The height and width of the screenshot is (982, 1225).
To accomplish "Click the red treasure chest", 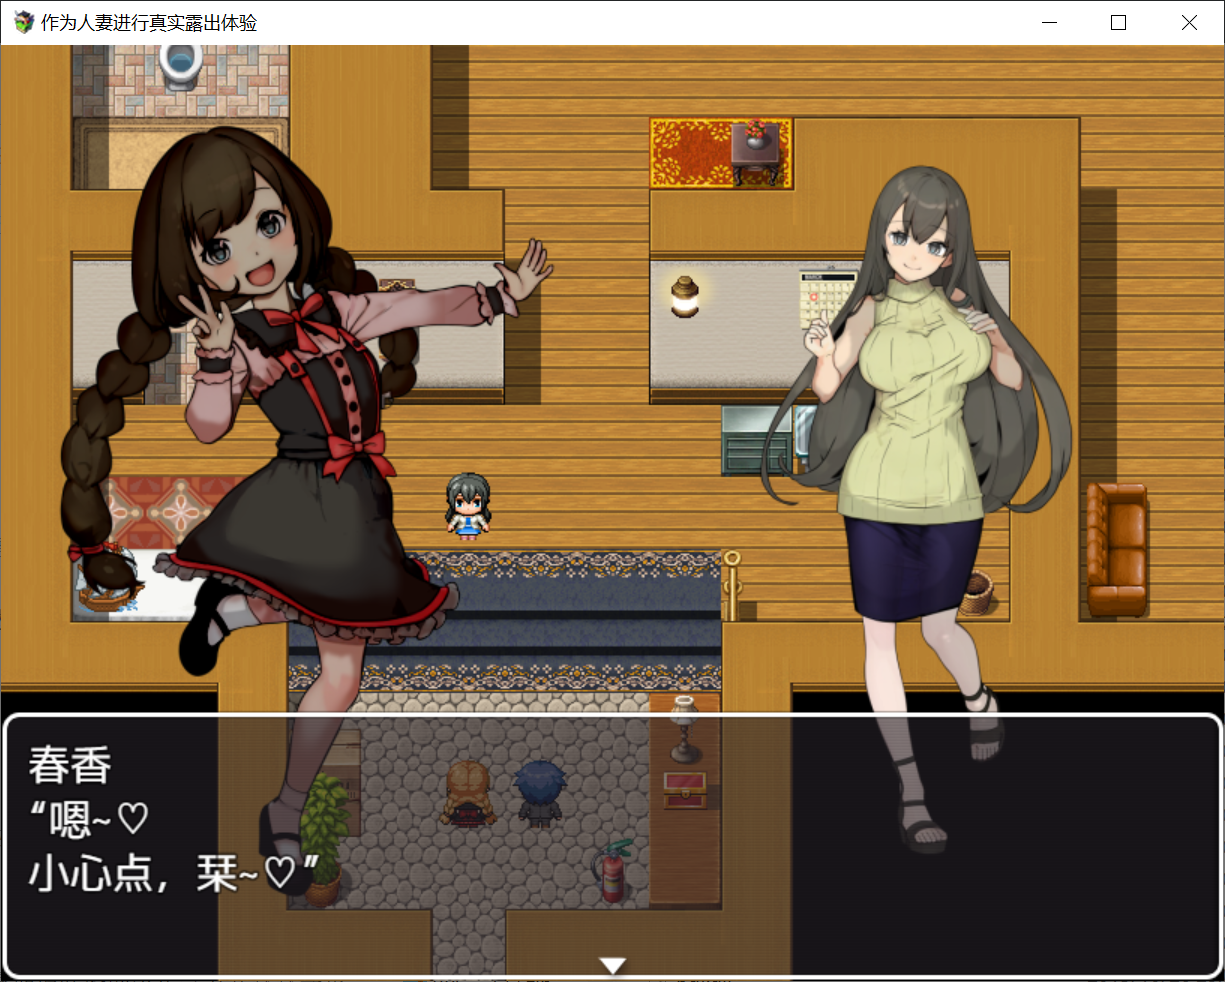I will coord(685,790).
